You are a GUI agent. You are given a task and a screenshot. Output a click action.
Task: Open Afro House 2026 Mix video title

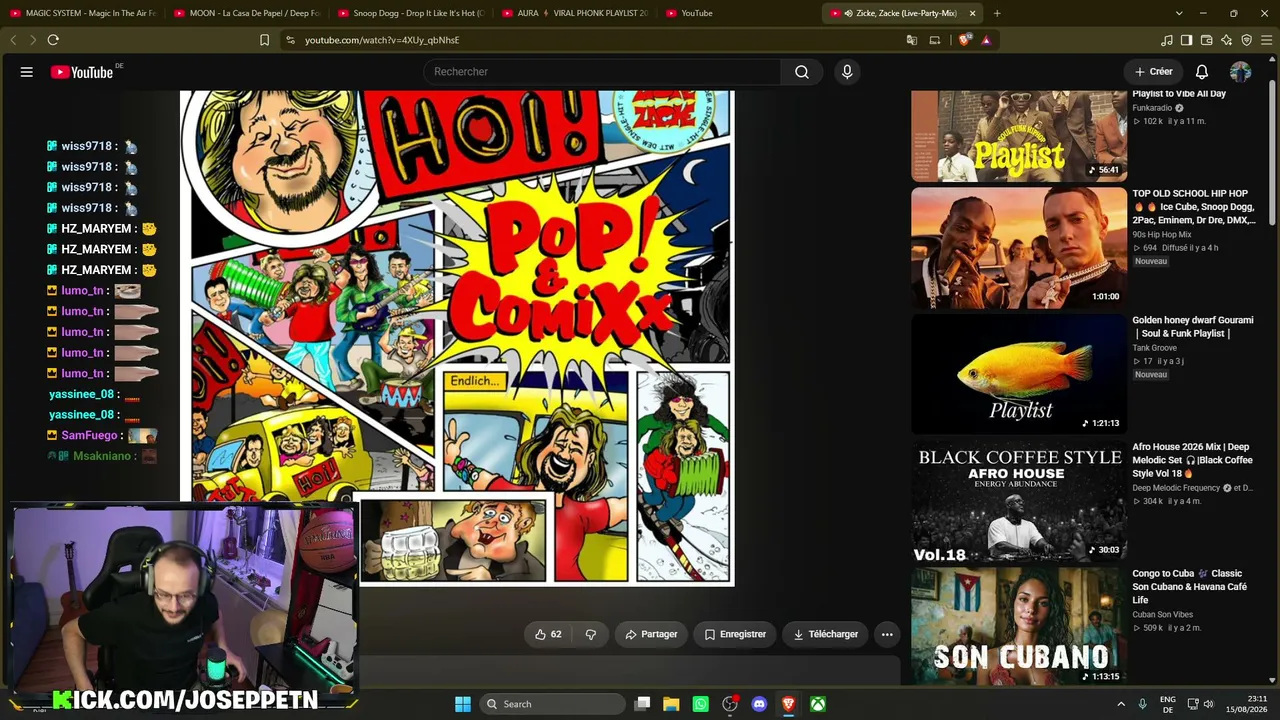coord(1192,460)
